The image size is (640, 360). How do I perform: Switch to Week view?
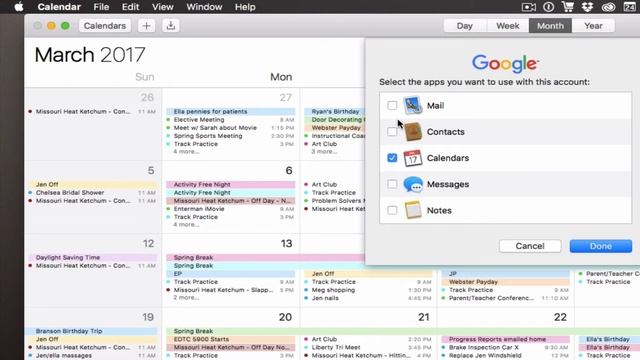pyautogui.click(x=507, y=26)
